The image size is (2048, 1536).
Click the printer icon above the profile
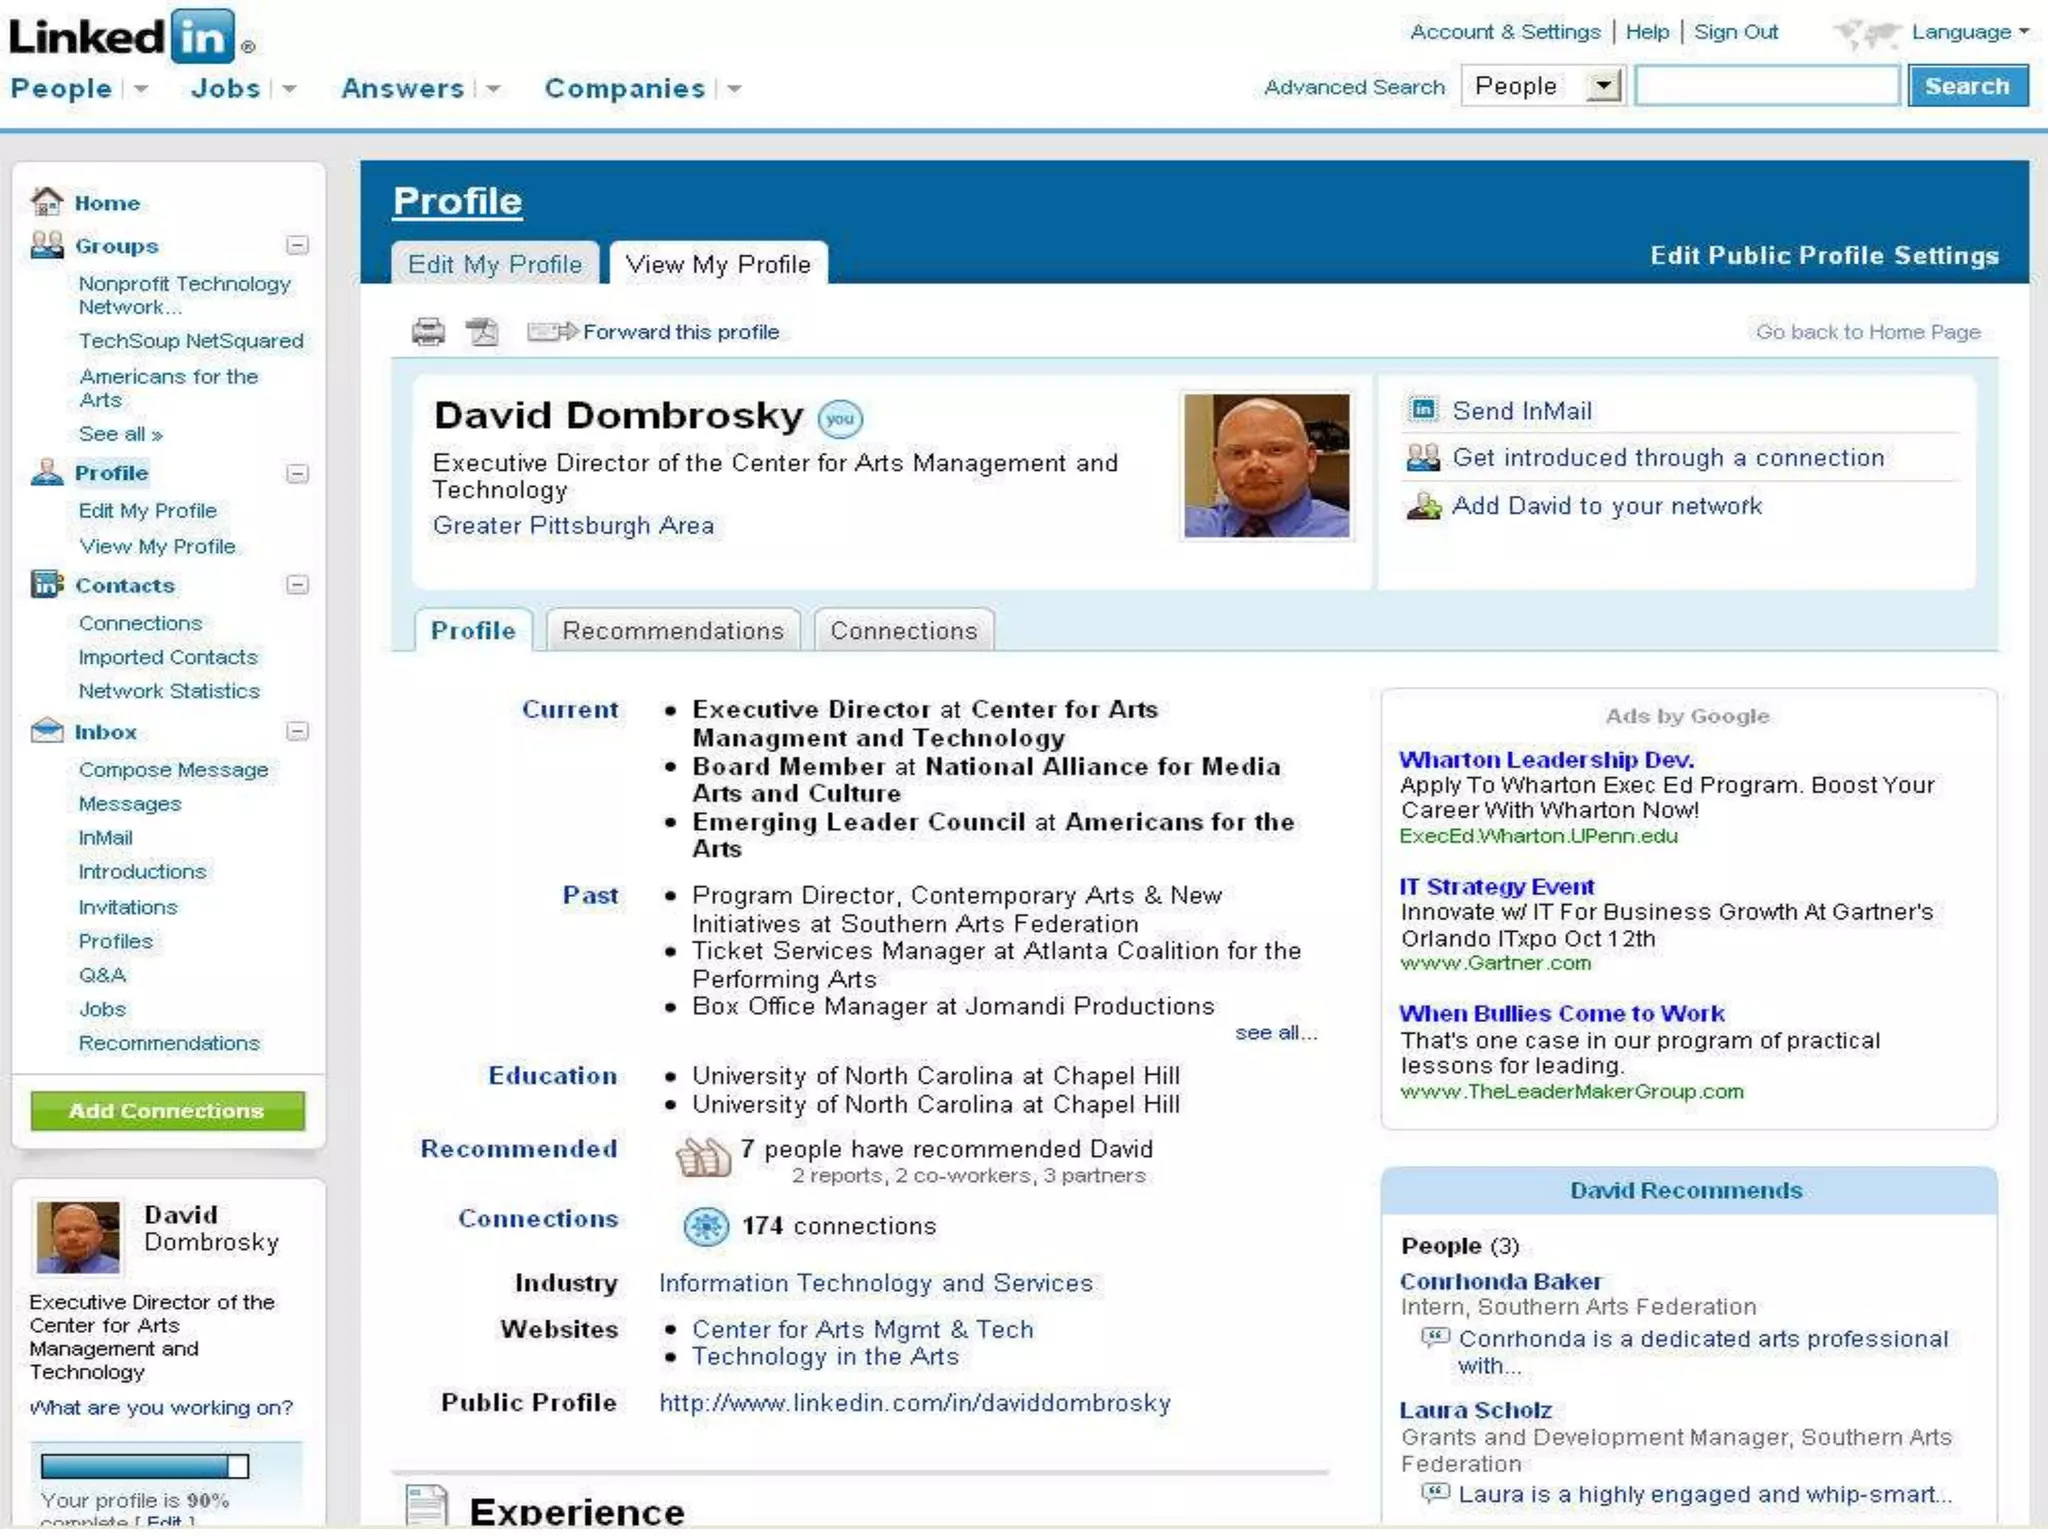coord(428,331)
